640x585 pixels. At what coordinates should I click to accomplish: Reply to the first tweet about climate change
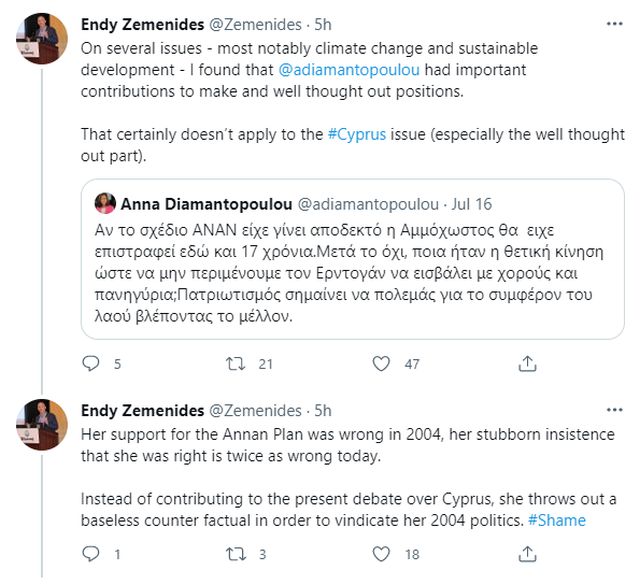pos(91,364)
